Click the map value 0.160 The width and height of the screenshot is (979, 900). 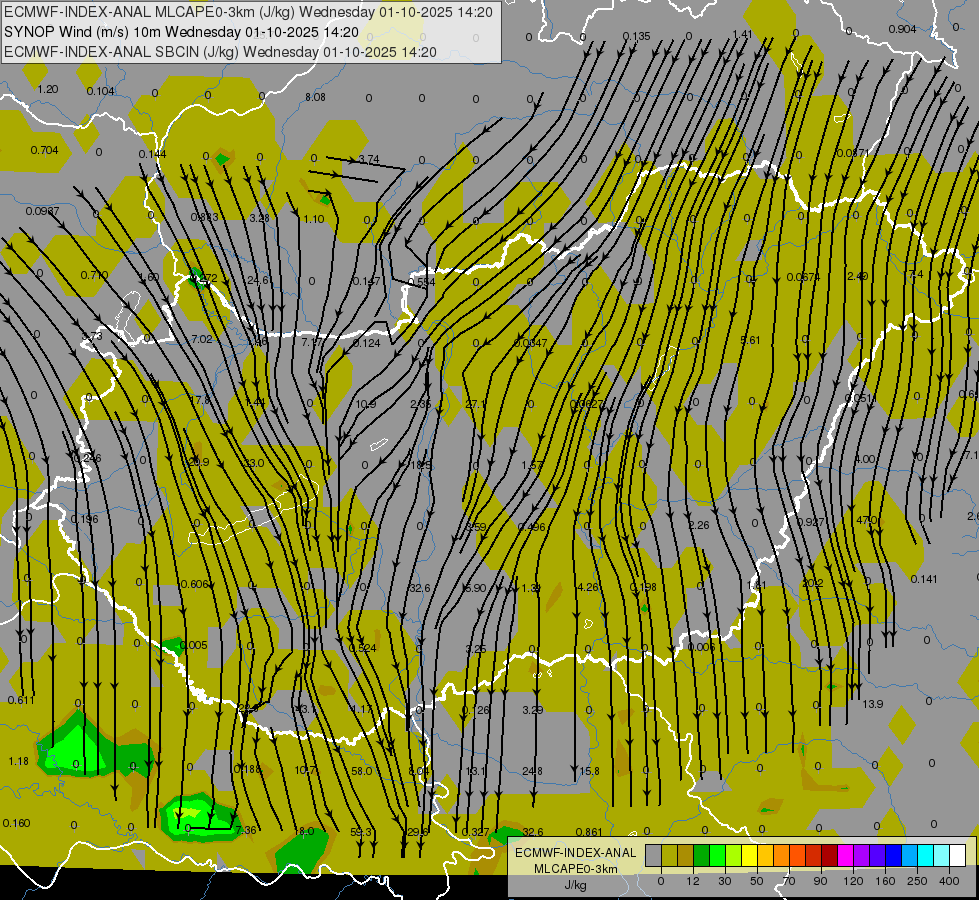[16, 823]
